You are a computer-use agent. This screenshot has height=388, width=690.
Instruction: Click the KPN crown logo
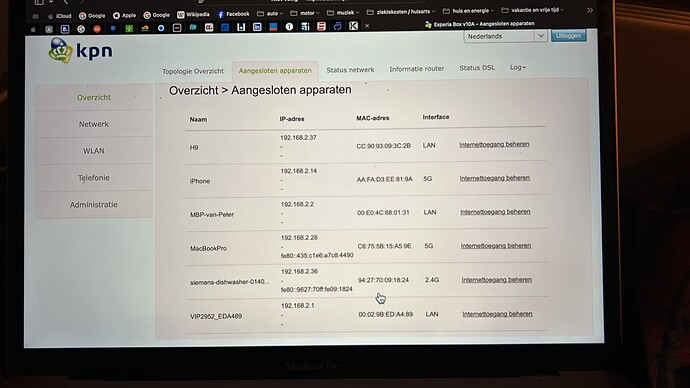point(60,50)
